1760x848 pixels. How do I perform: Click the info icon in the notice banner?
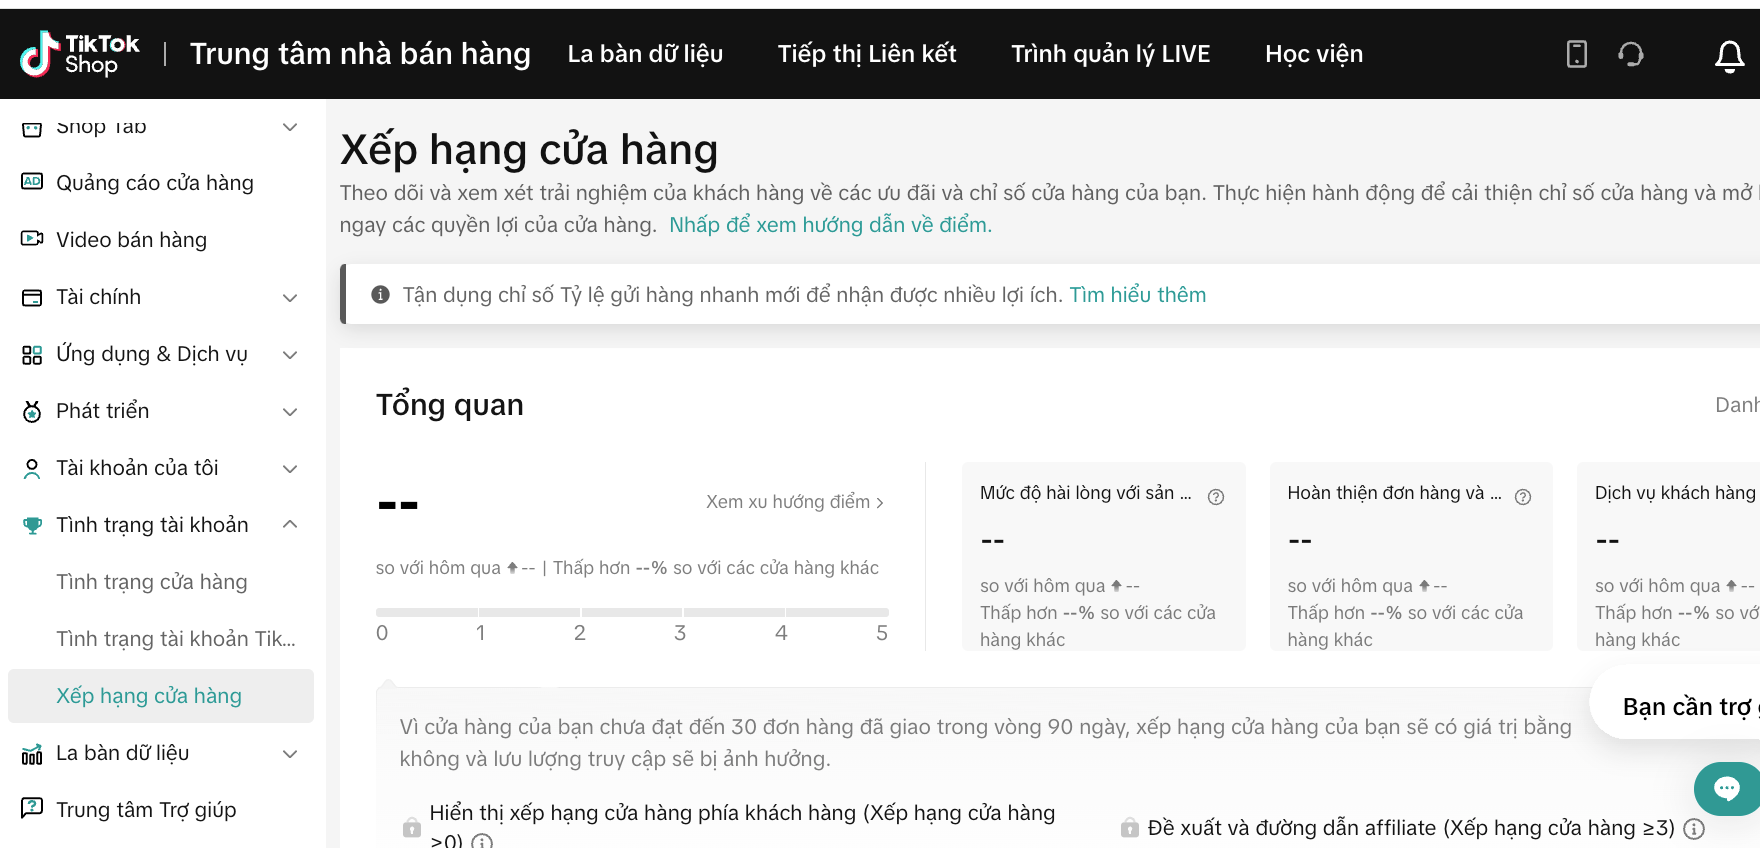click(x=380, y=294)
